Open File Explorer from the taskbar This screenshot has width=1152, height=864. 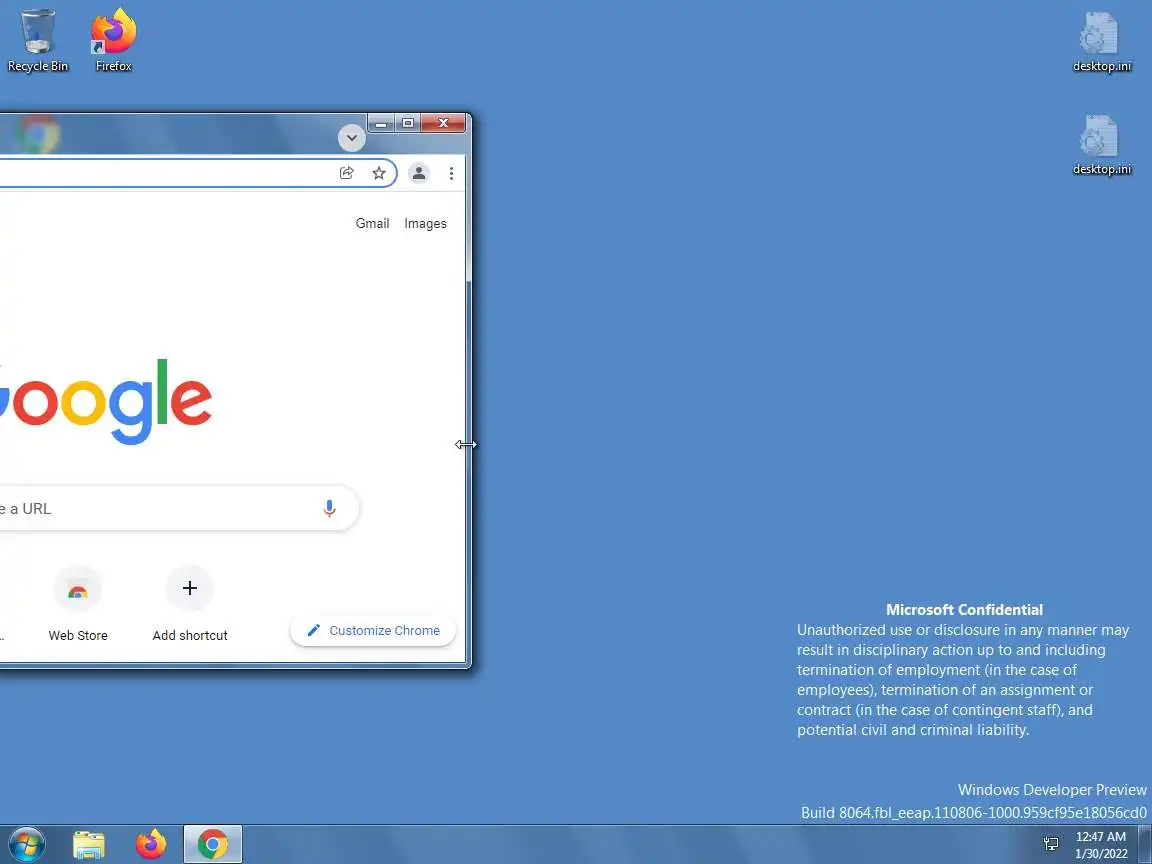coord(89,844)
